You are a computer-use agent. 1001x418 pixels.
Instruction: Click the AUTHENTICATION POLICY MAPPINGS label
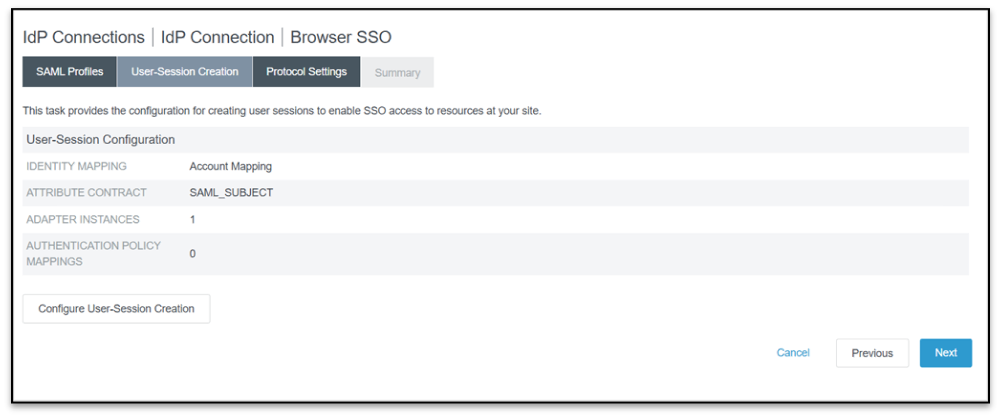tap(93, 253)
